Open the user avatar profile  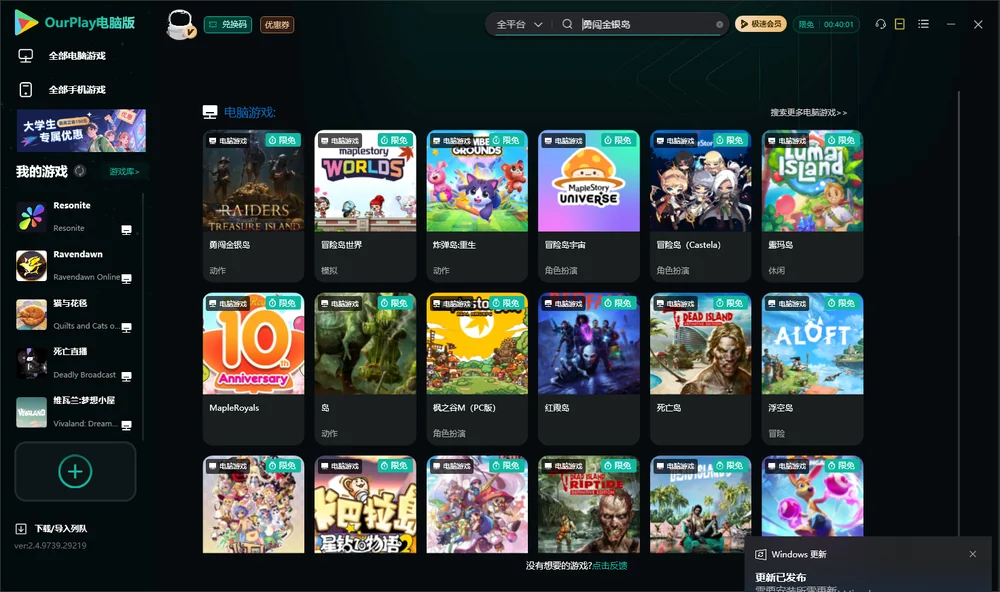pos(180,24)
